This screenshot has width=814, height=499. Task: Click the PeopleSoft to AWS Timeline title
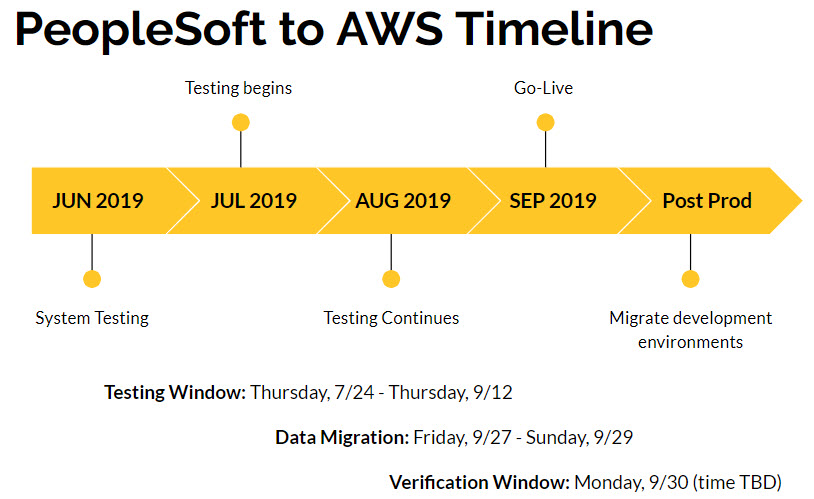coord(334,29)
